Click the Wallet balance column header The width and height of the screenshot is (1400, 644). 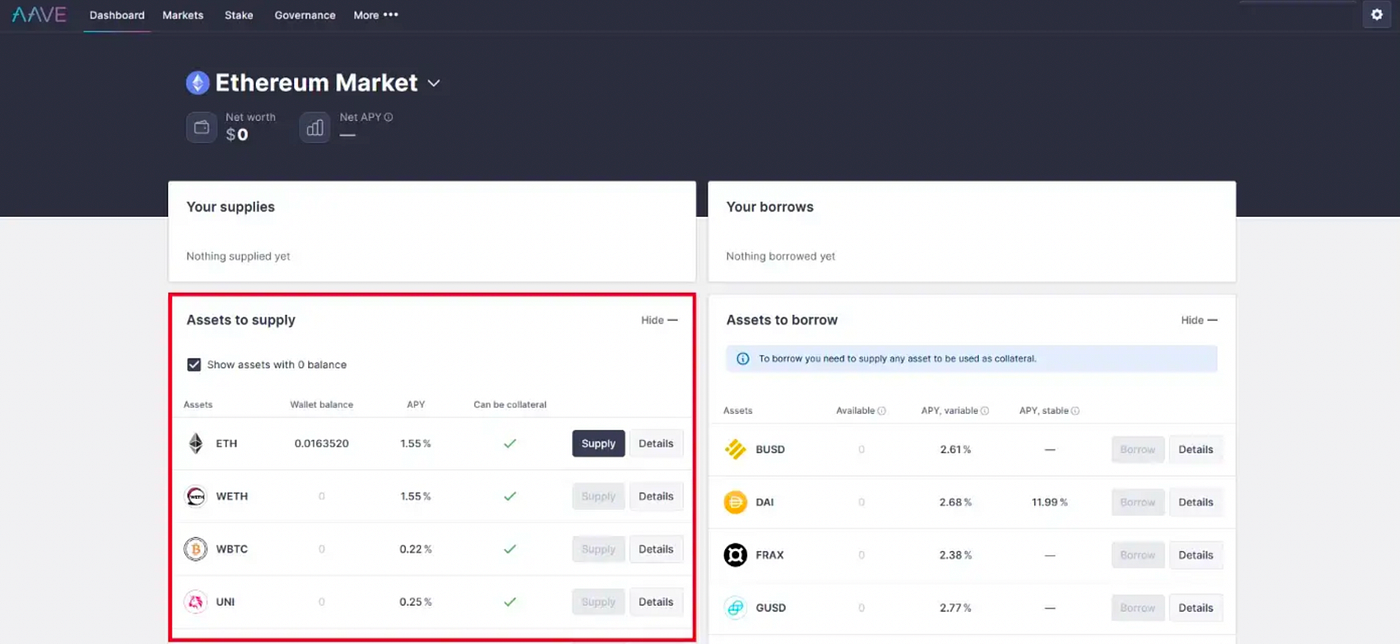322,405
